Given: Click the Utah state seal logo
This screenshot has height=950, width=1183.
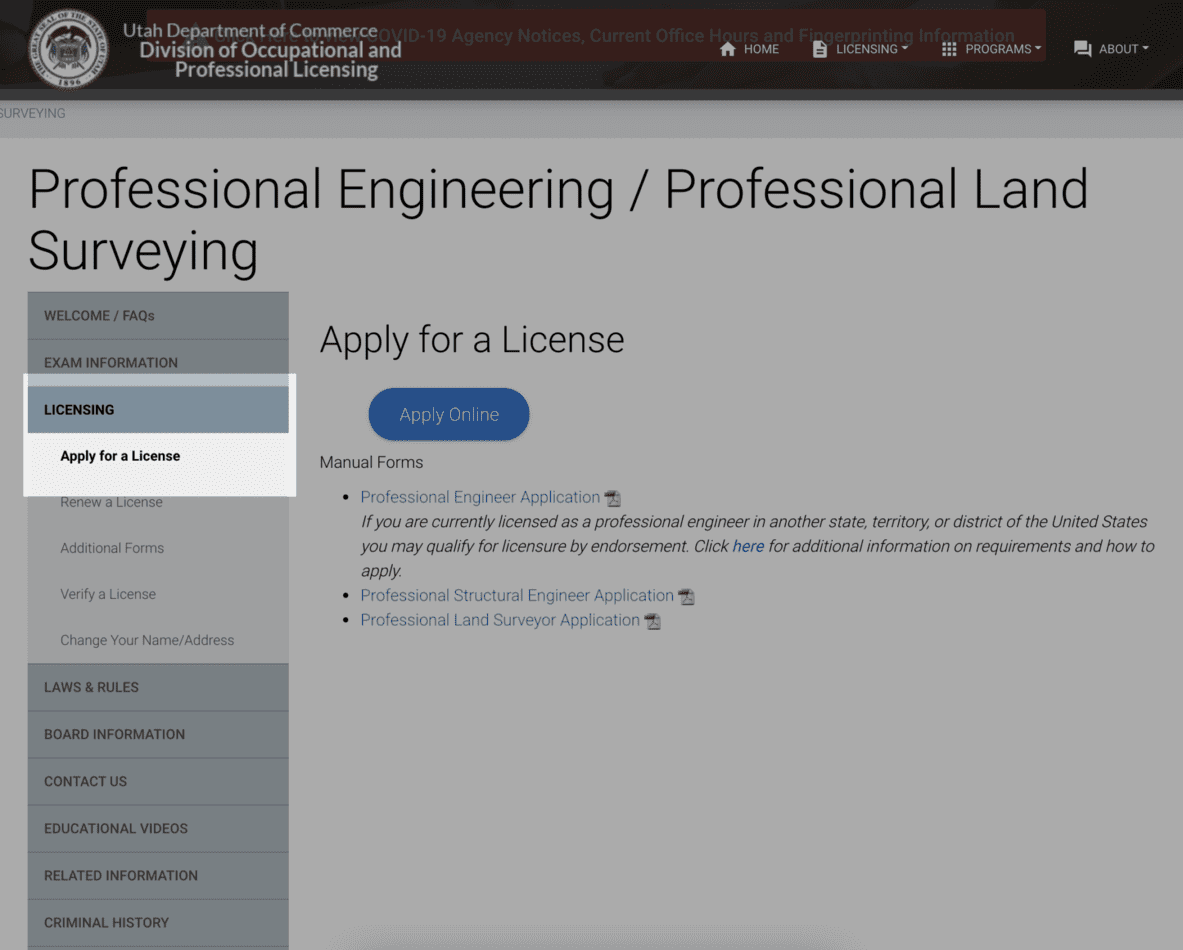Looking at the screenshot, I should click(67, 46).
